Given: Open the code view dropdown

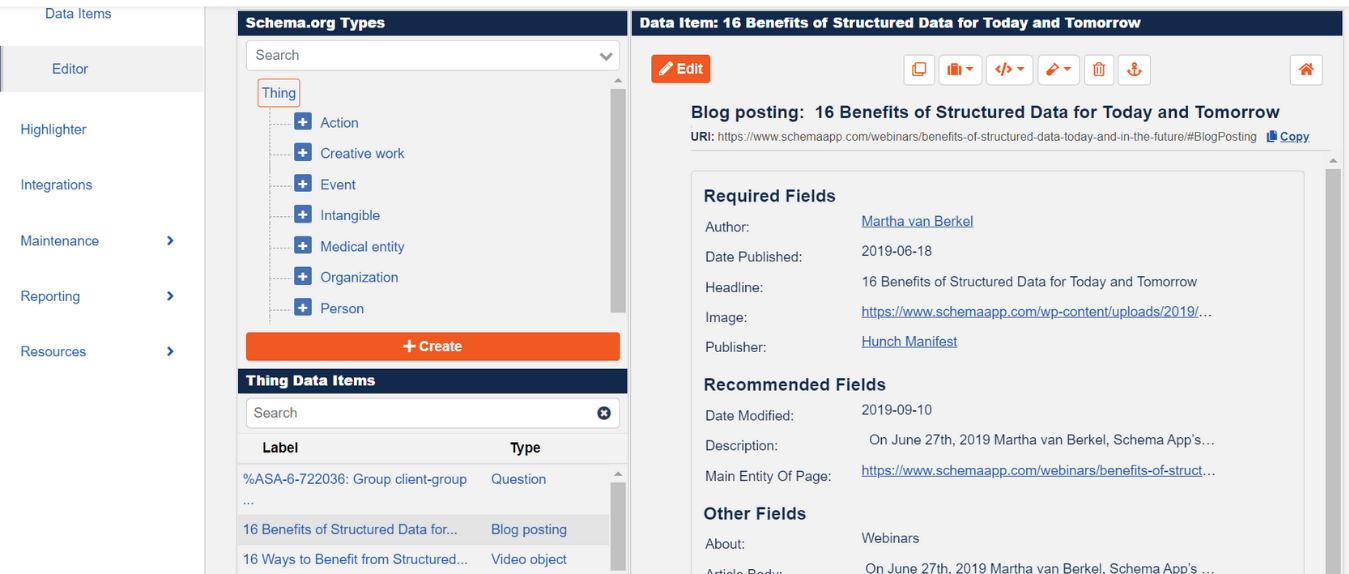Looking at the screenshot, I should 1008,69.
